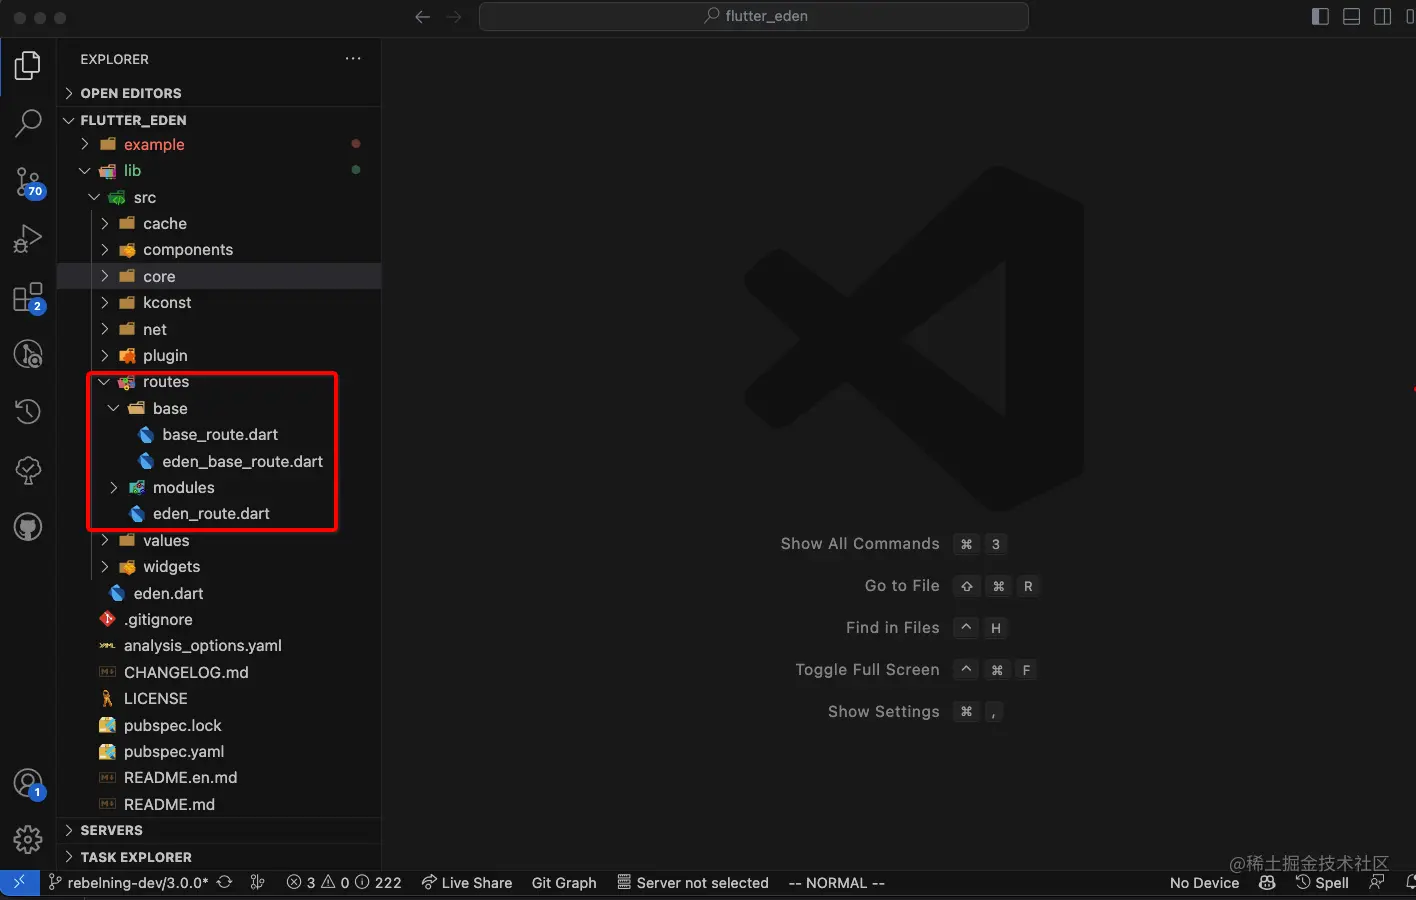Expand the OPEN EDITORS section

pyautogui.click(x=219, y=93)
